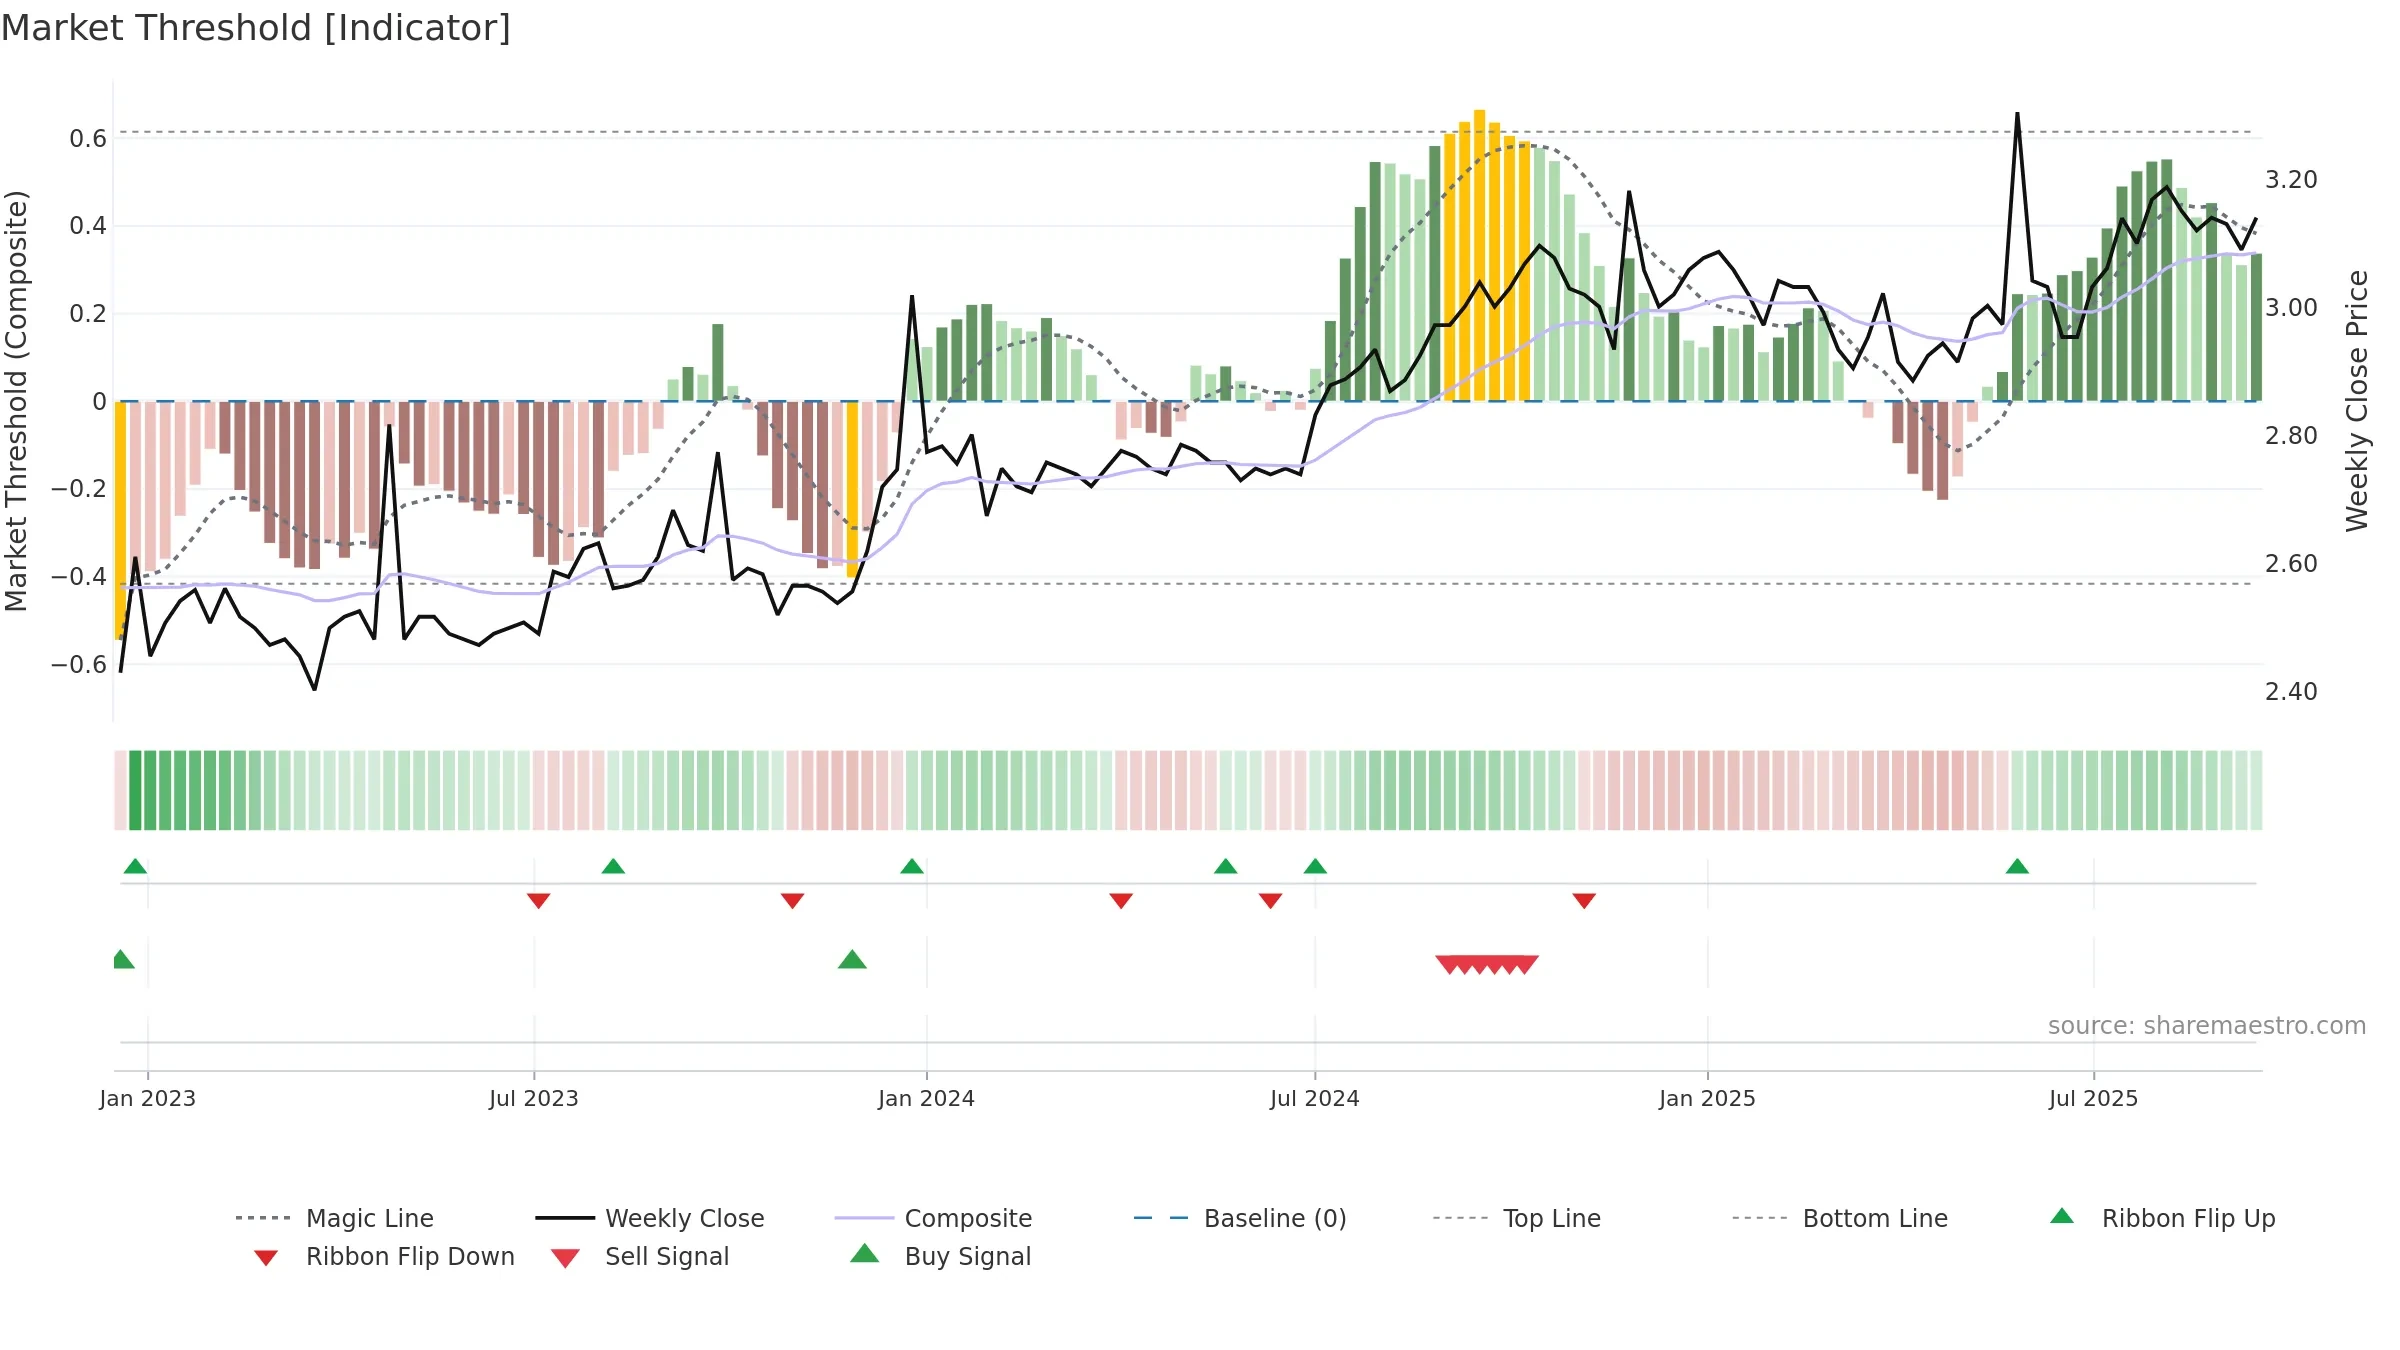
Task: Toggle Ribbon Flip Down in the legend
Action: pos(383,1256)
